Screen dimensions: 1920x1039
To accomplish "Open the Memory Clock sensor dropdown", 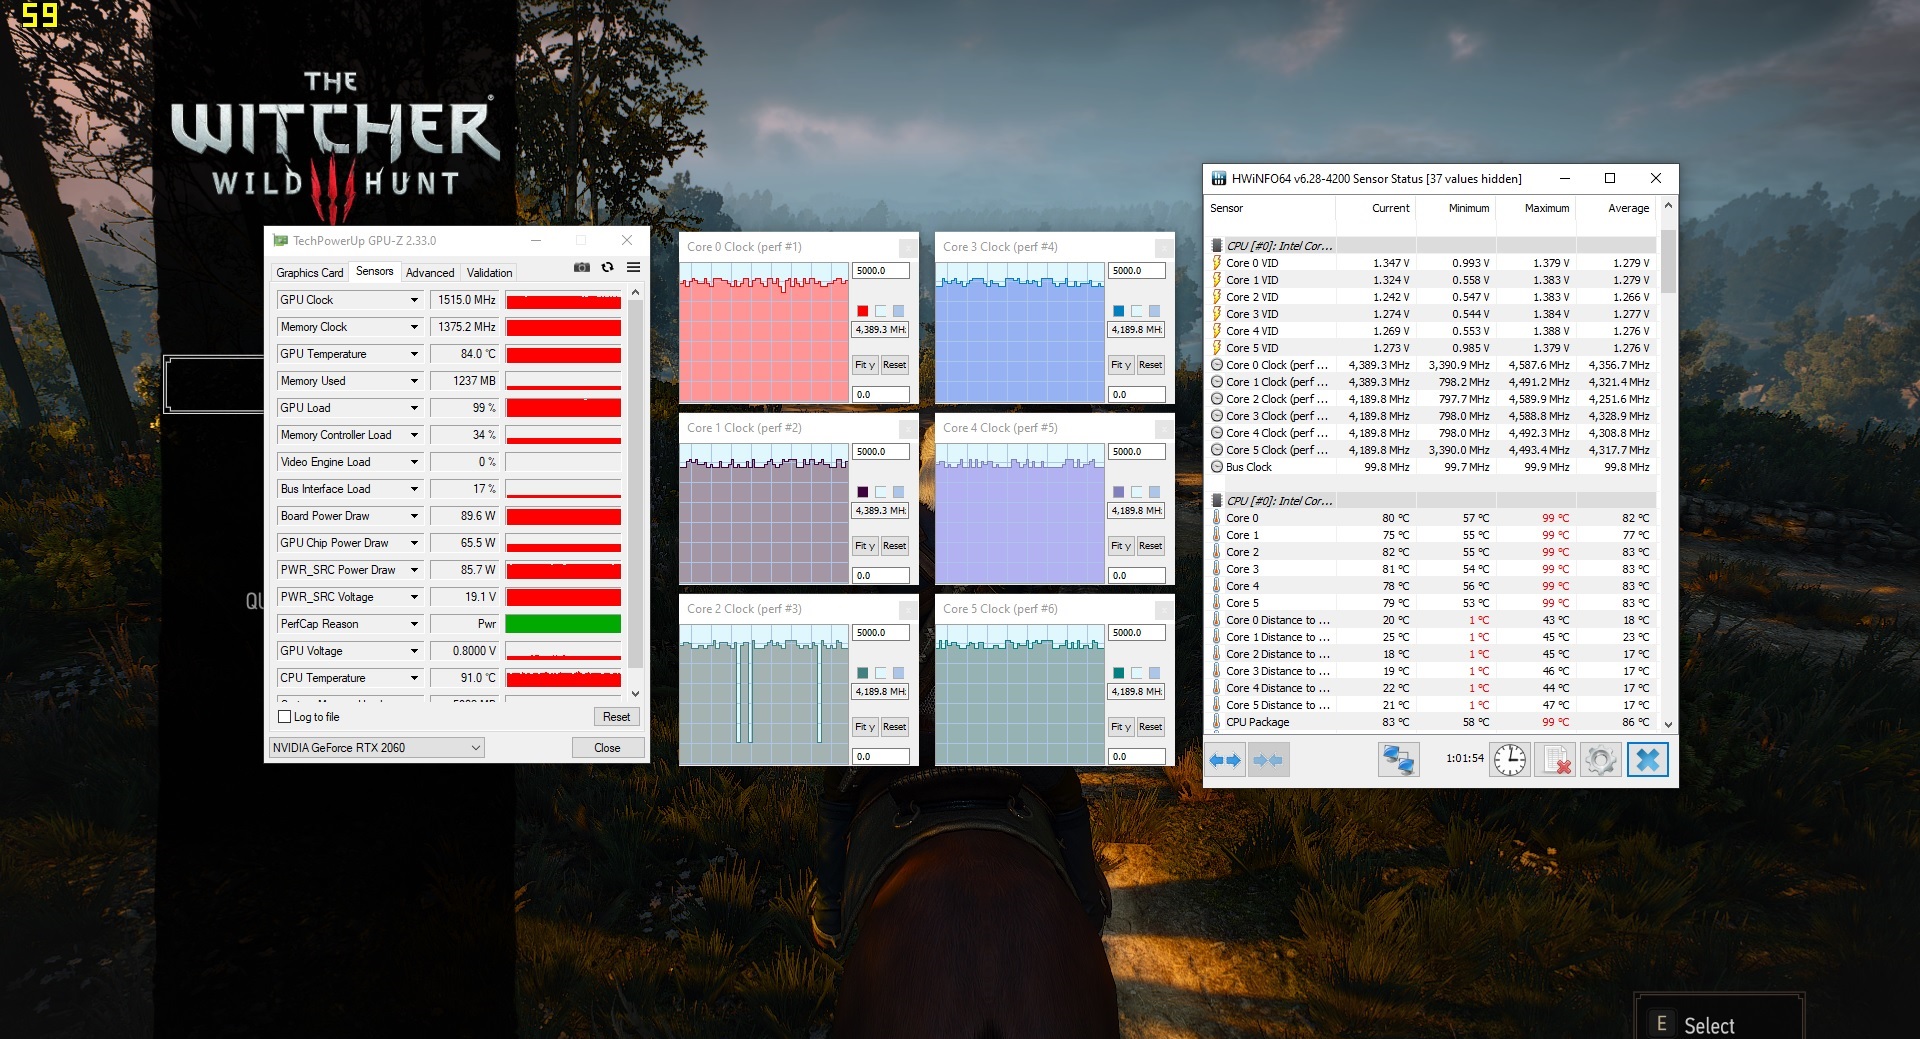I will [414, 327].
